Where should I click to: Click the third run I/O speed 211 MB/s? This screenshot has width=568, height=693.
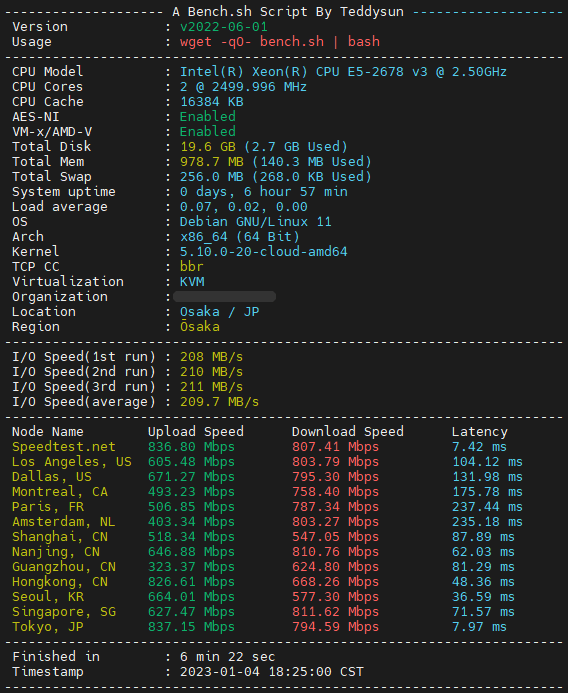(211, 387)
